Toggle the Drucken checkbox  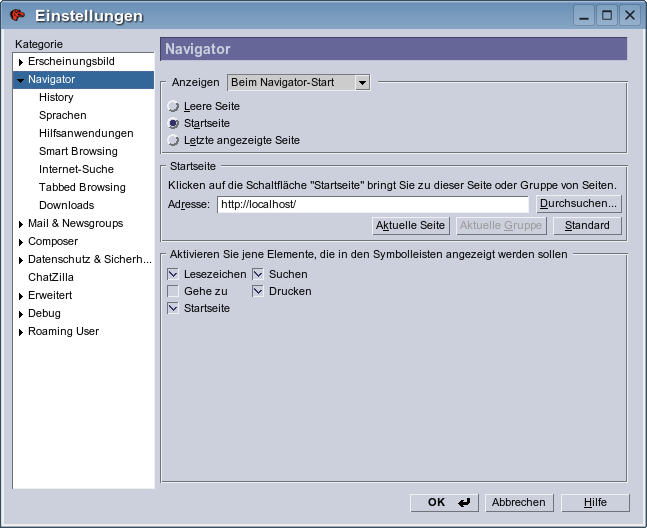pos(258,291)
